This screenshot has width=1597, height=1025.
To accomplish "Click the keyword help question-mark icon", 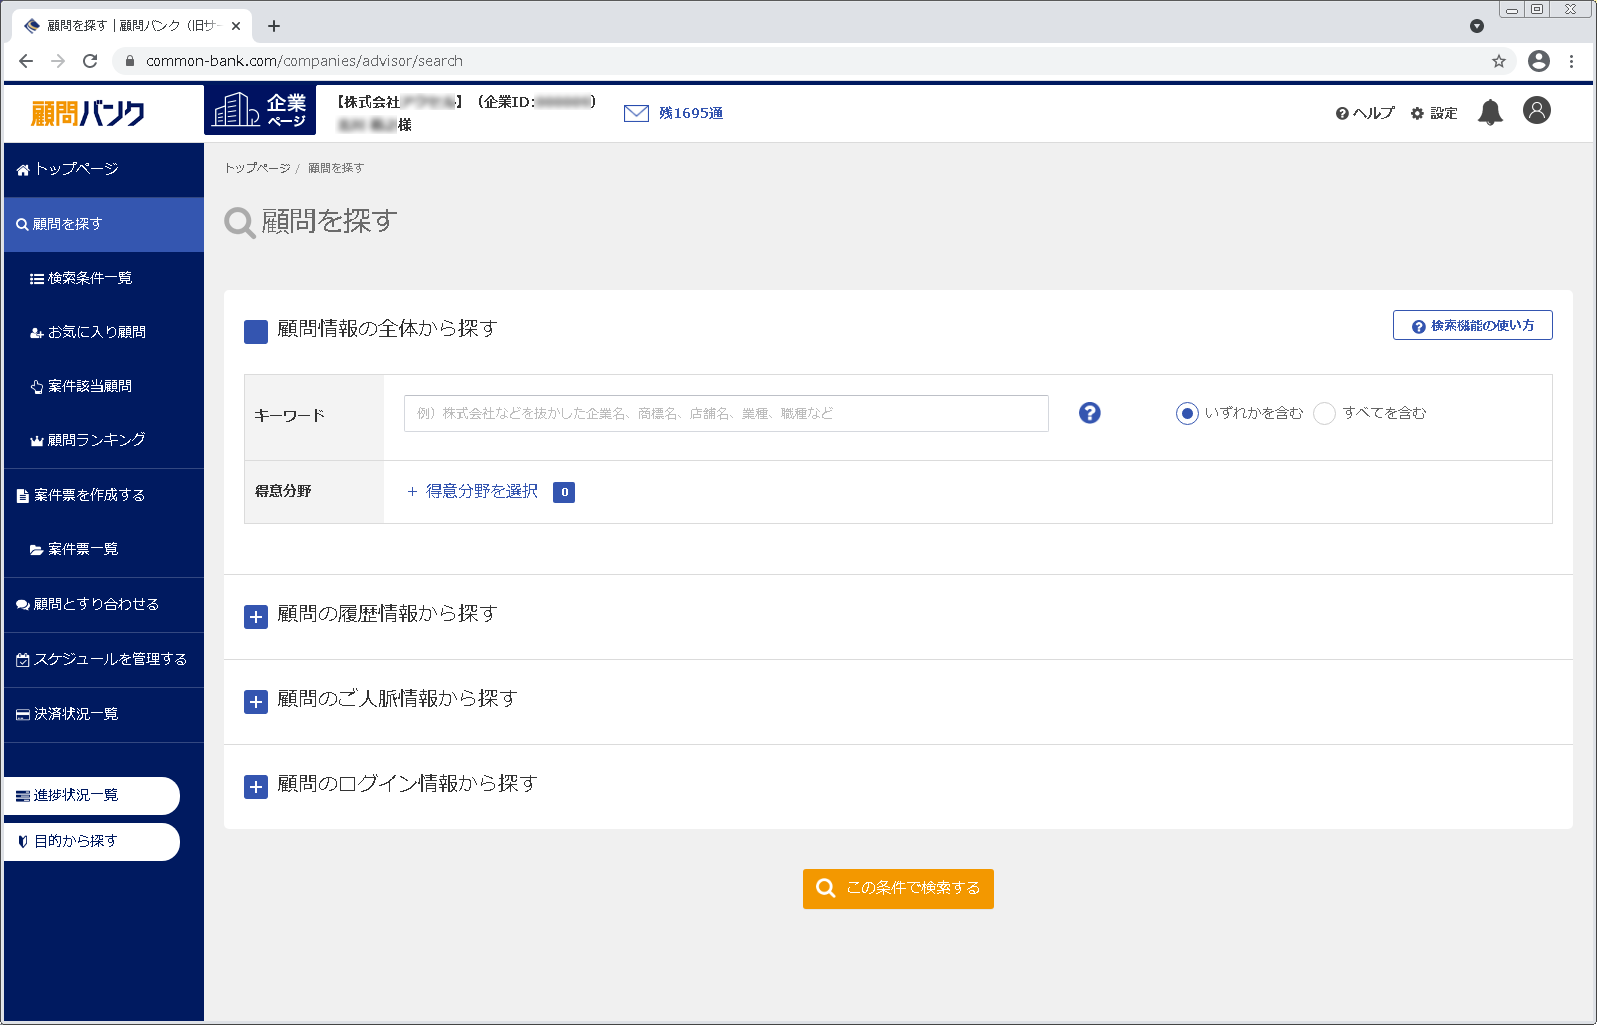I will 1090,413.
